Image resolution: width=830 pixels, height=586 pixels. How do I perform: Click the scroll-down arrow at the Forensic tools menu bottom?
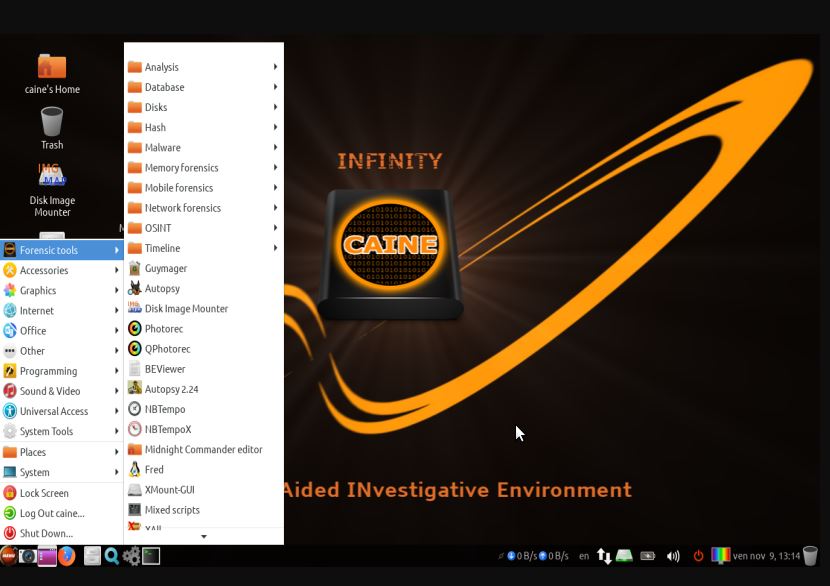coord(204,536)
